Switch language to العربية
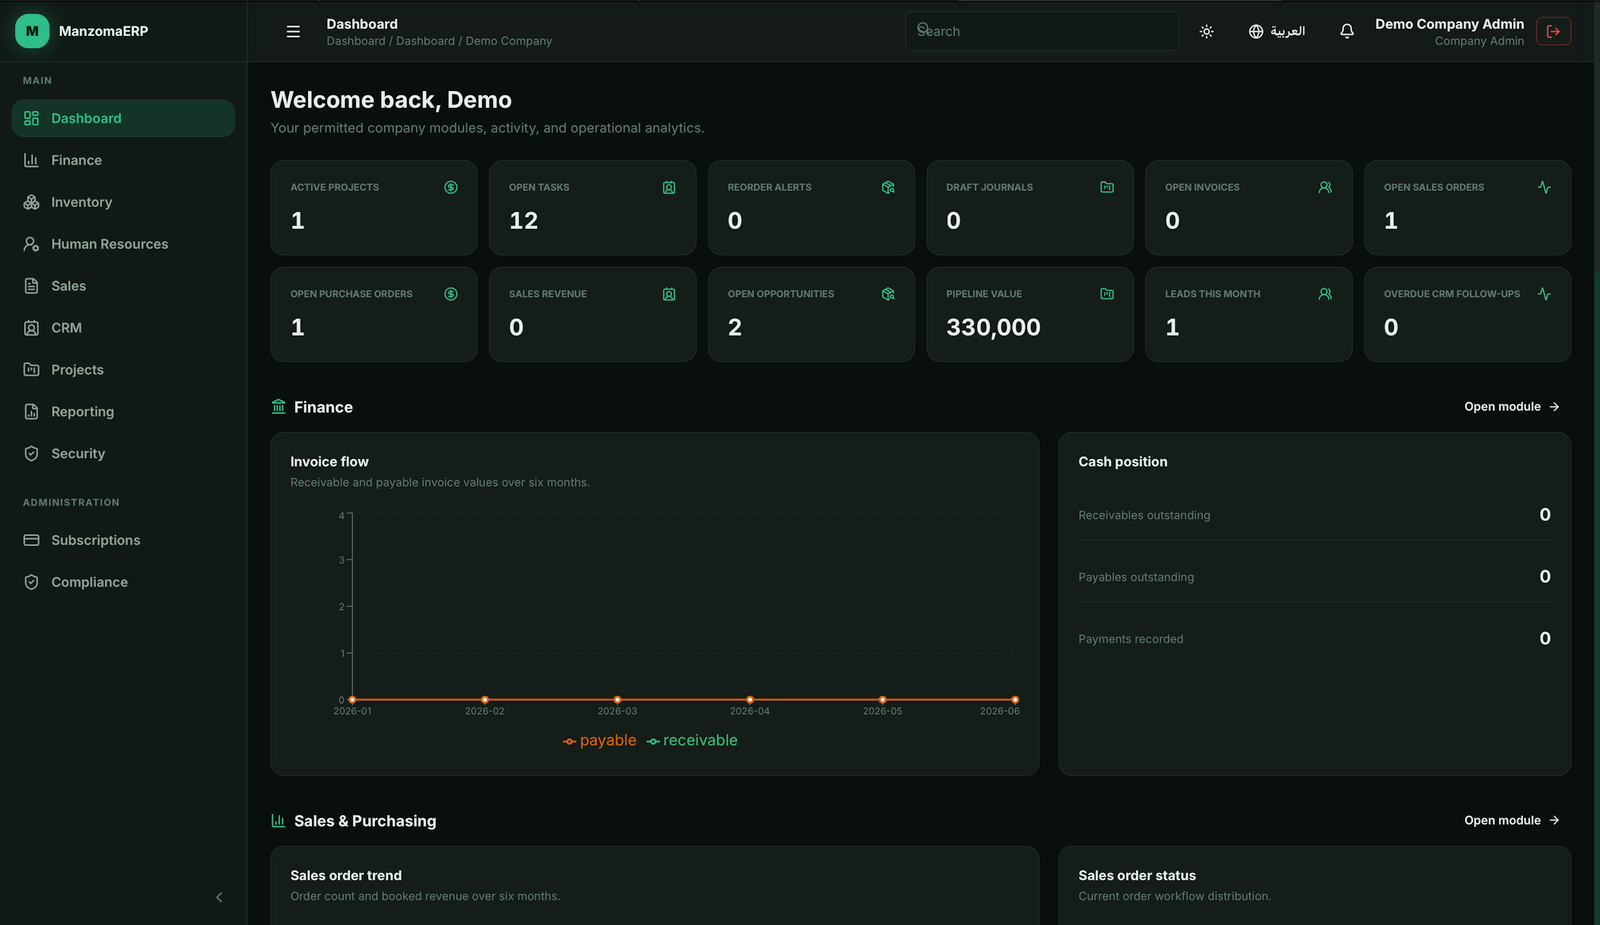 (x=1277, y=31)
